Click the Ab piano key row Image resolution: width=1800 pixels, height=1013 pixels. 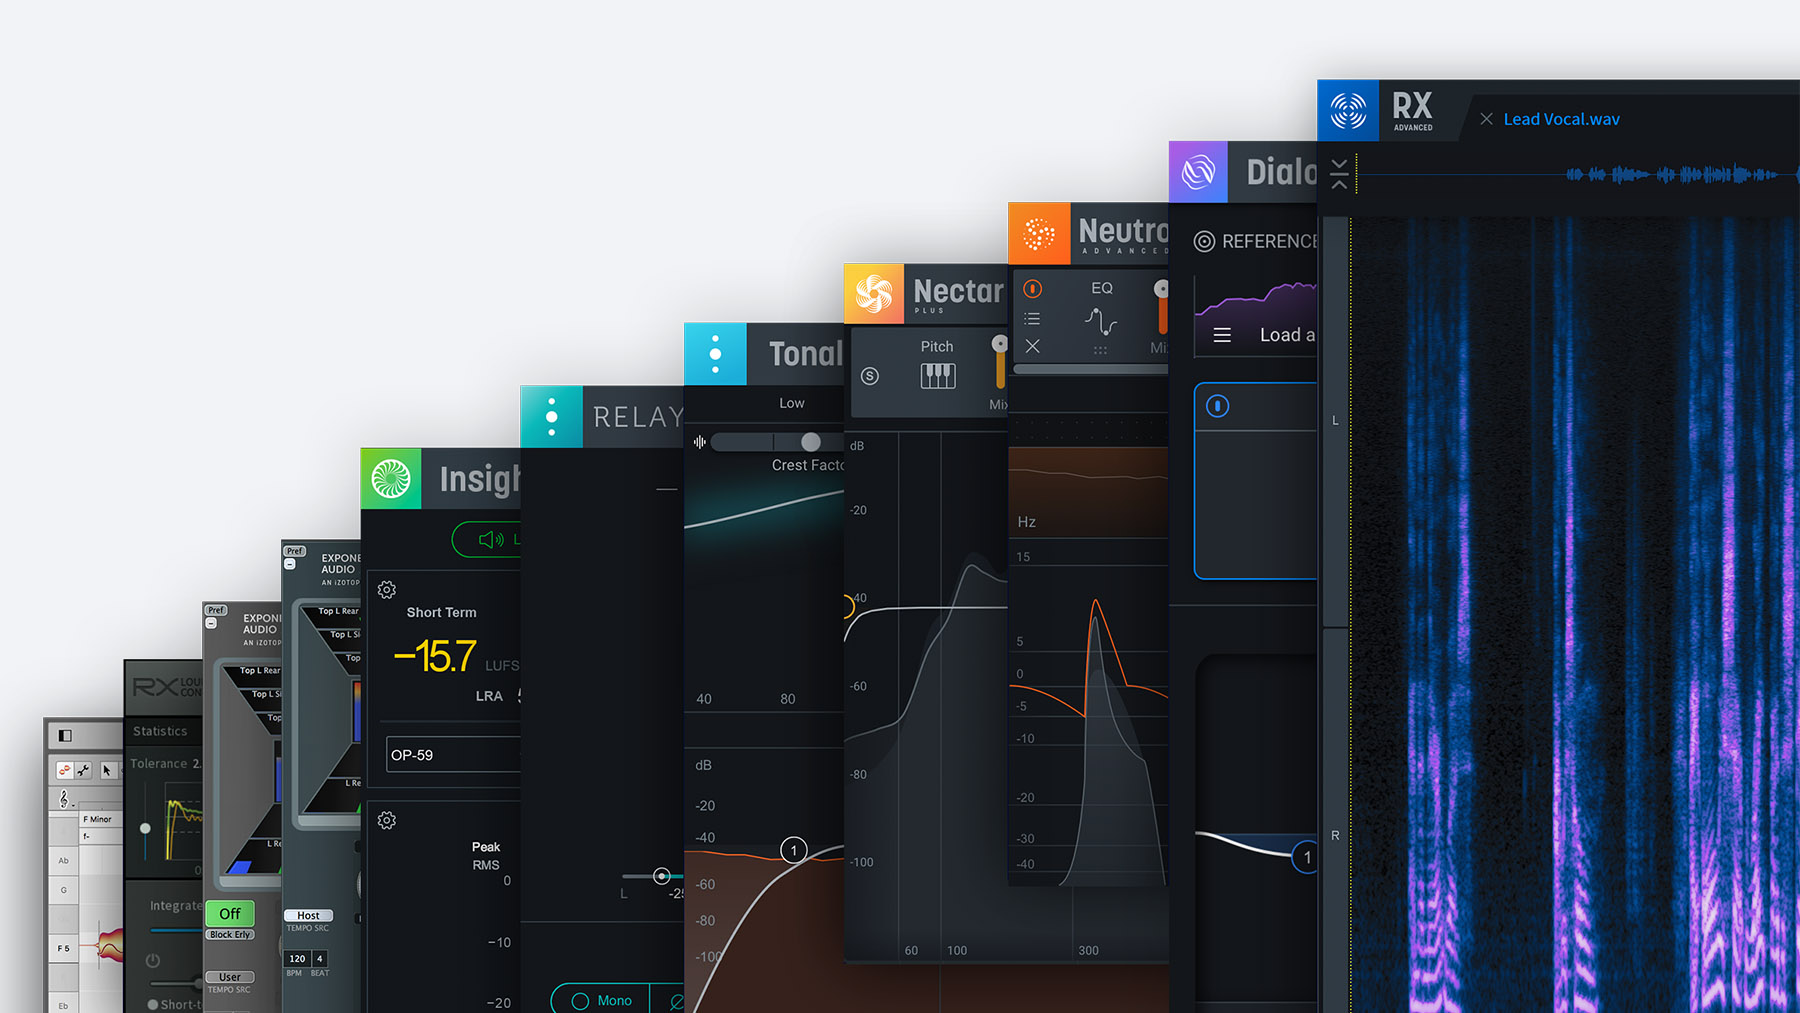(64, 860)
